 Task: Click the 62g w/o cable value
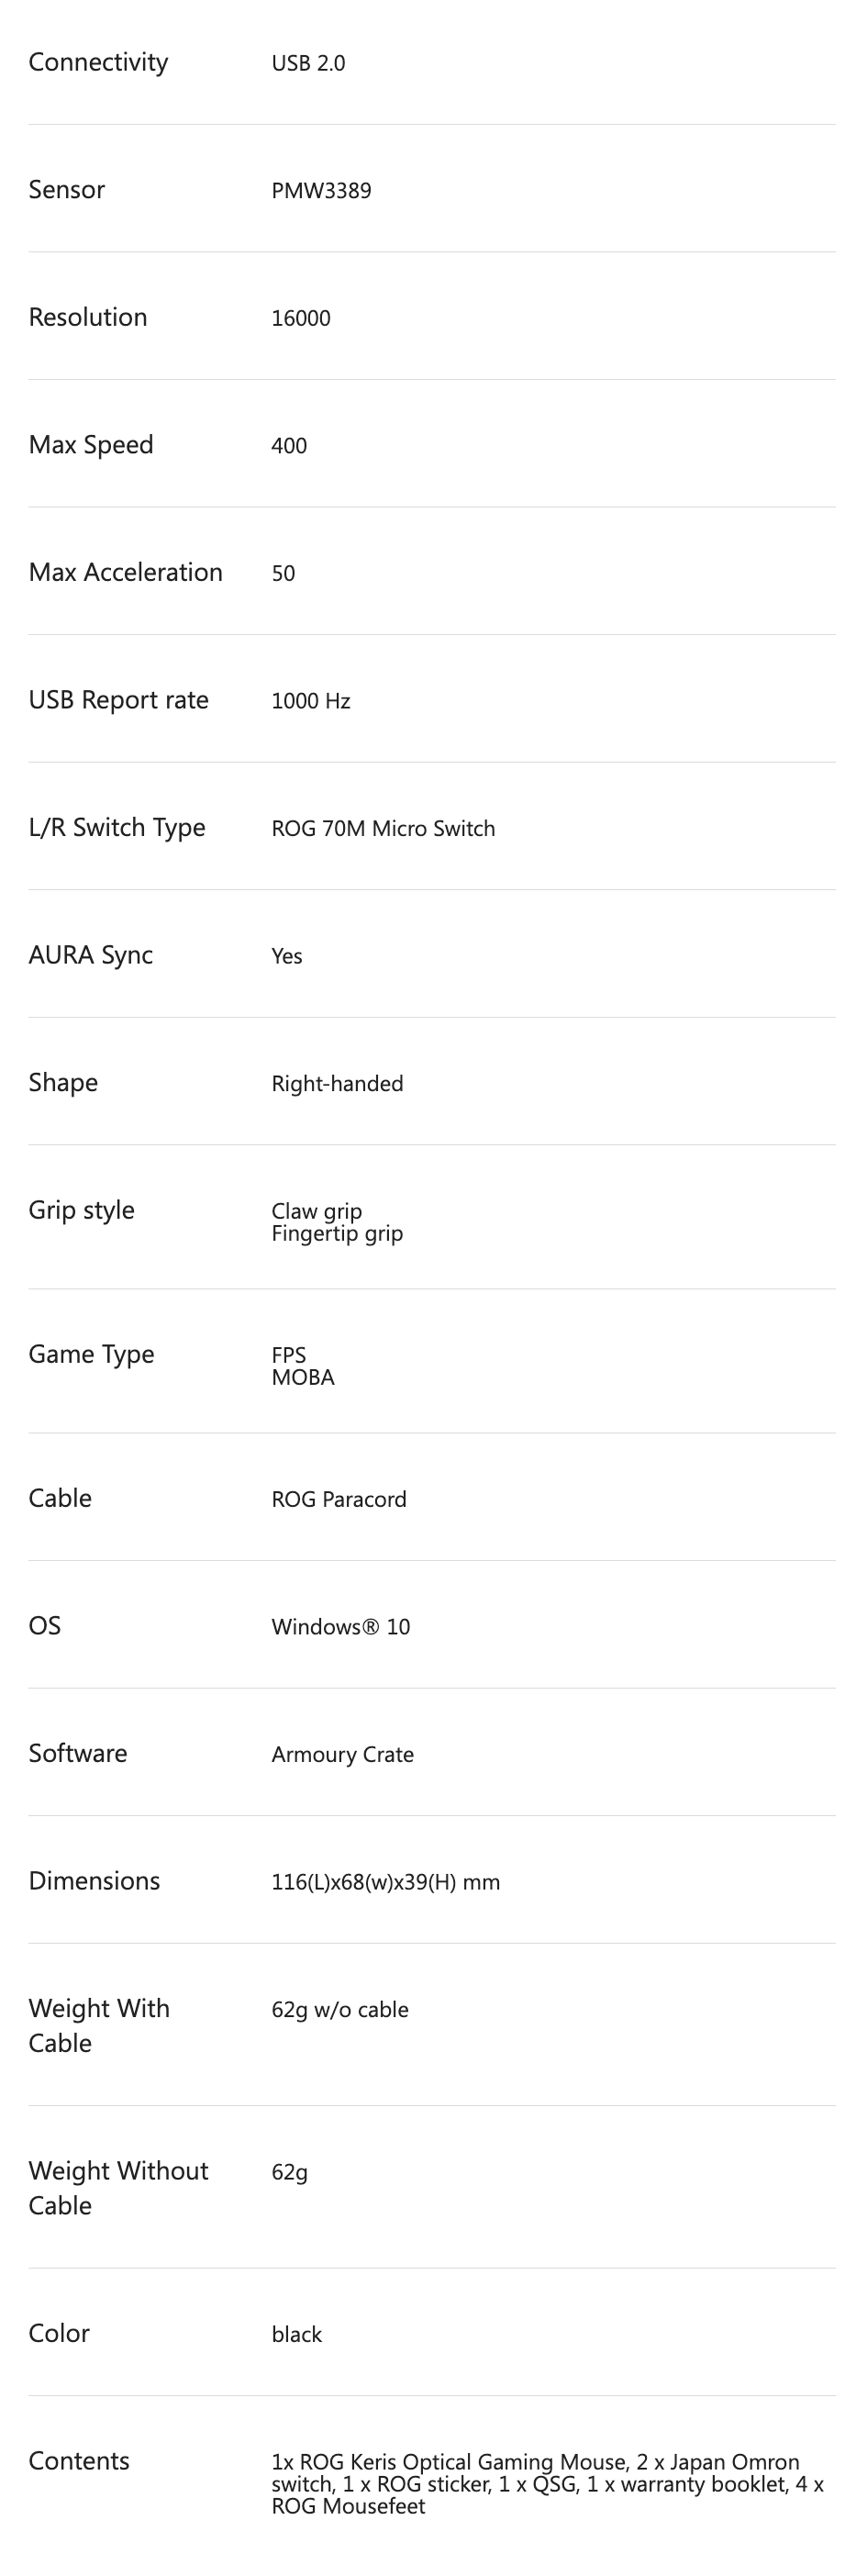point(340,2009)
